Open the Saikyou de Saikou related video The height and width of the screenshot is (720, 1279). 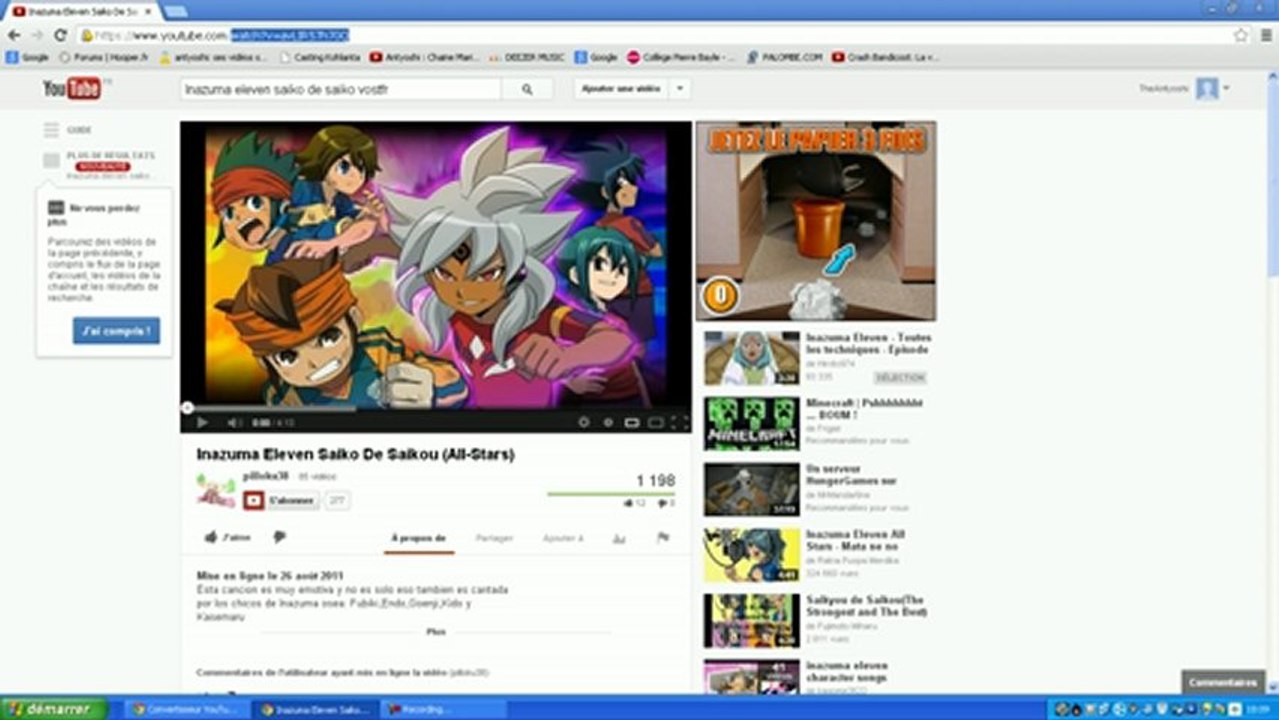click(751, 621)
